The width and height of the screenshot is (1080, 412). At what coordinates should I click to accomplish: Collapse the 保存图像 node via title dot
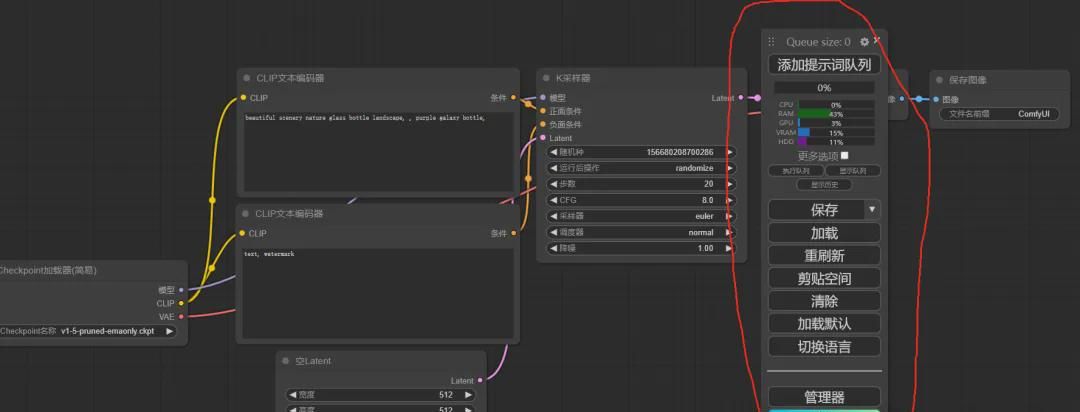(939, 80)
